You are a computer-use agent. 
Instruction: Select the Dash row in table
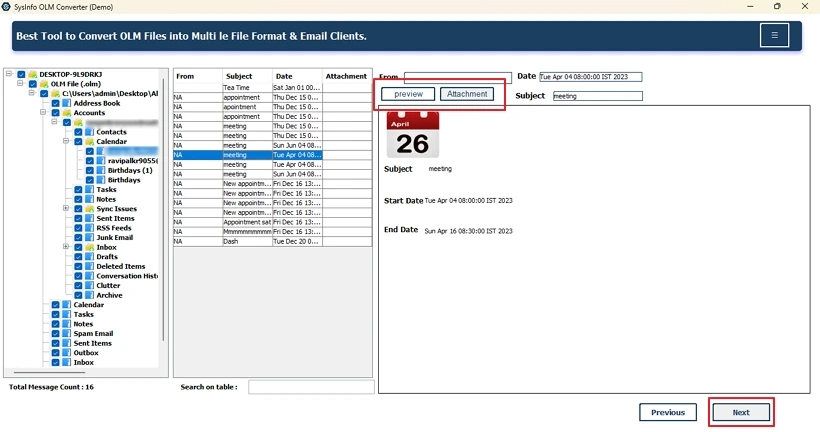point(272,241)
